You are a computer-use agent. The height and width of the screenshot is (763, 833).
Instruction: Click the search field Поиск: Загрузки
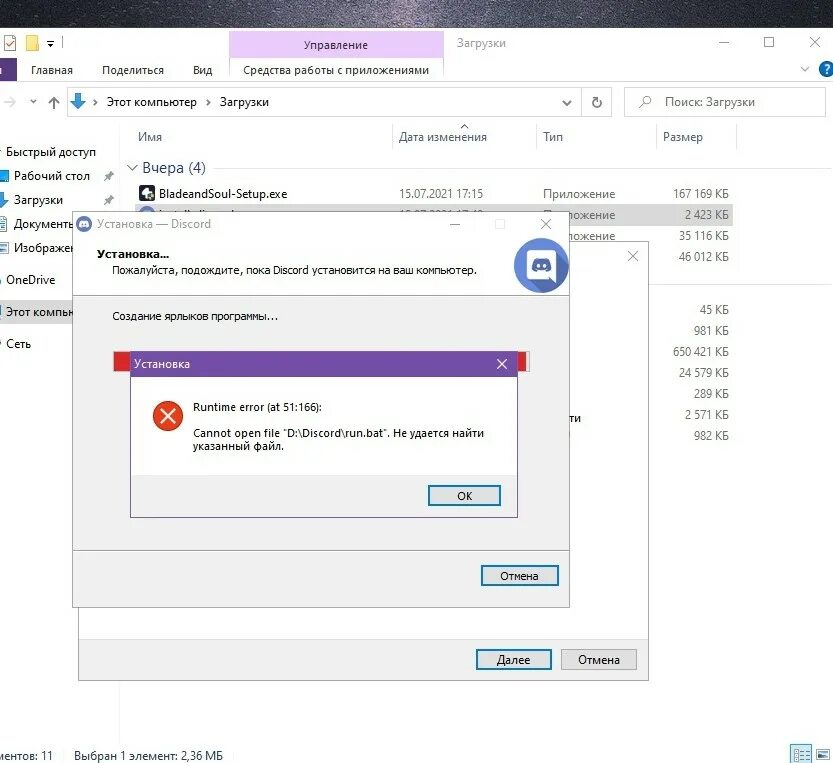click(x=725, y=102)
